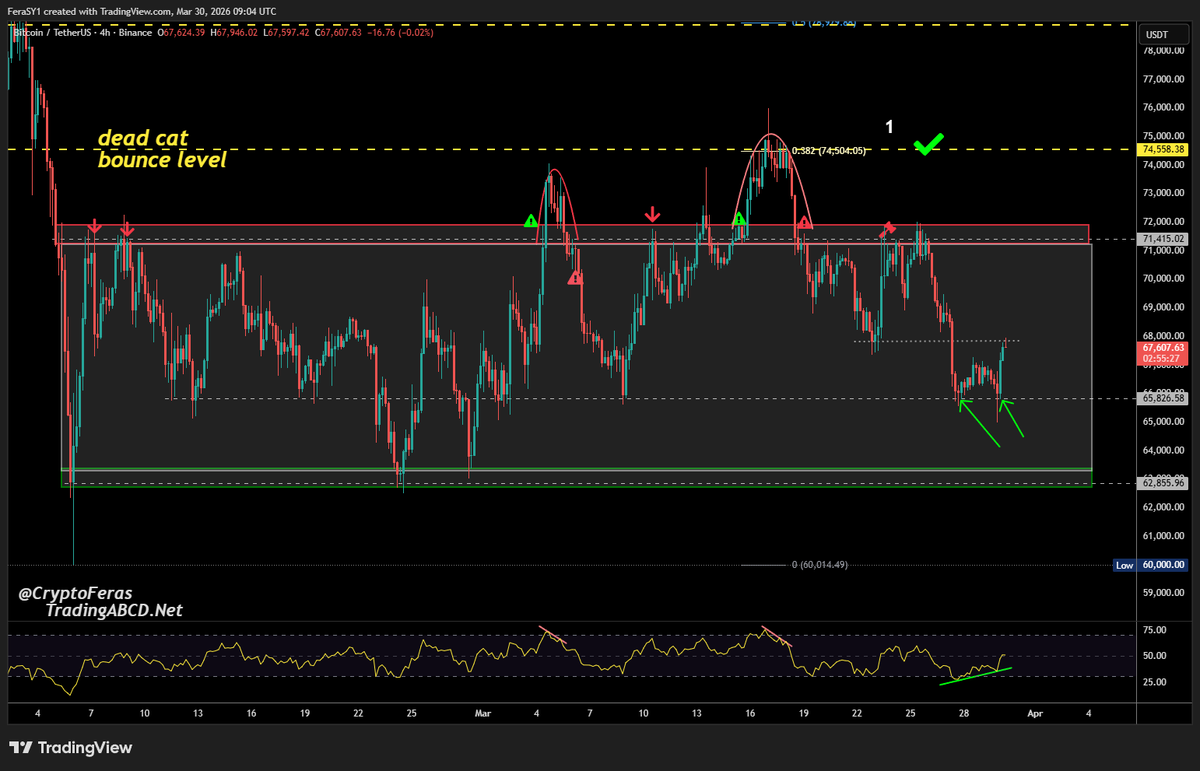Select the 'dead cat bounce level' text annotation
Image resolution: width=1200 pixels, height=771 pixels.
[x=162, y=149]
